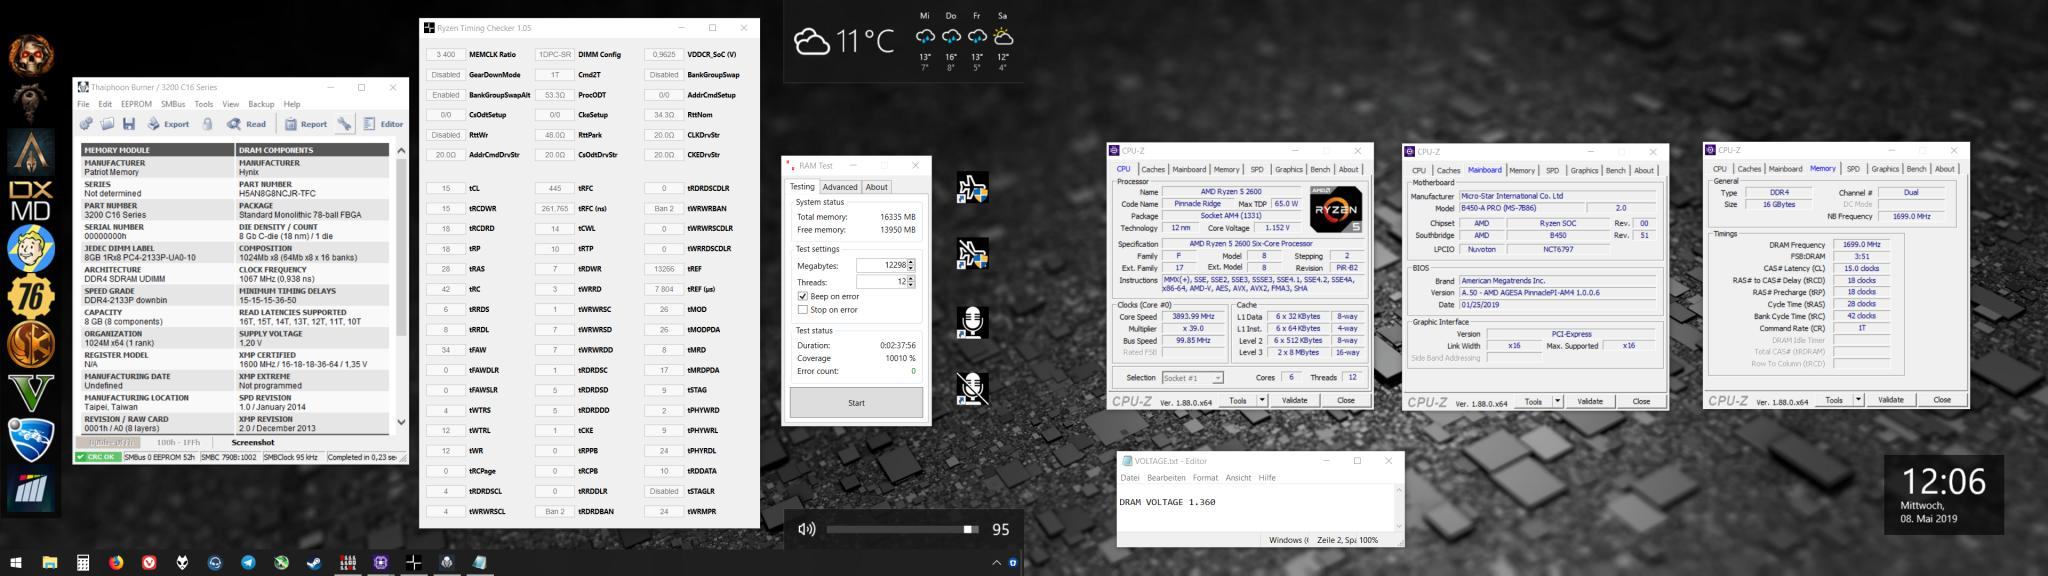This screenshot has width=2048, height=576.
Task: Open Format menu in VOLTAGE.txt editor
Action: [x=1205, y=478]
